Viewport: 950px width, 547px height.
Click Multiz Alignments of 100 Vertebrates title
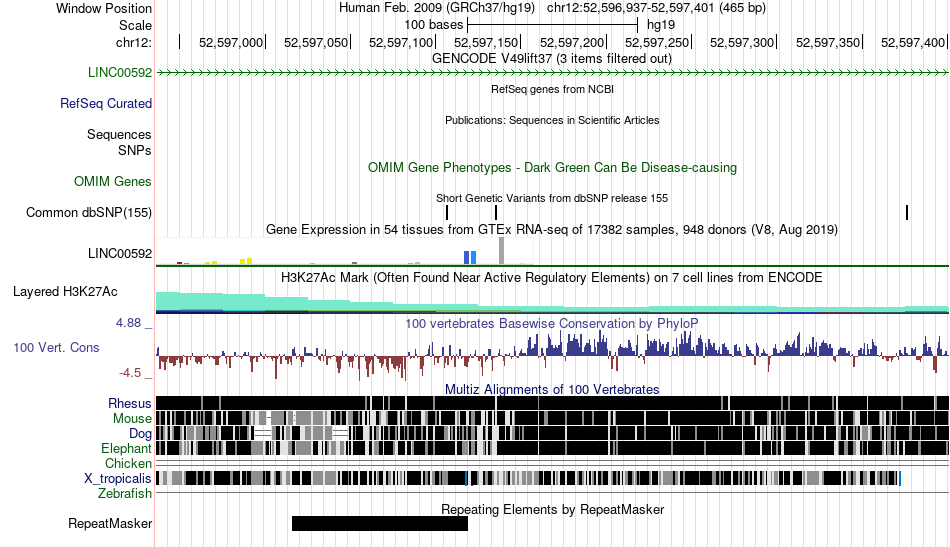pos(552,390)
